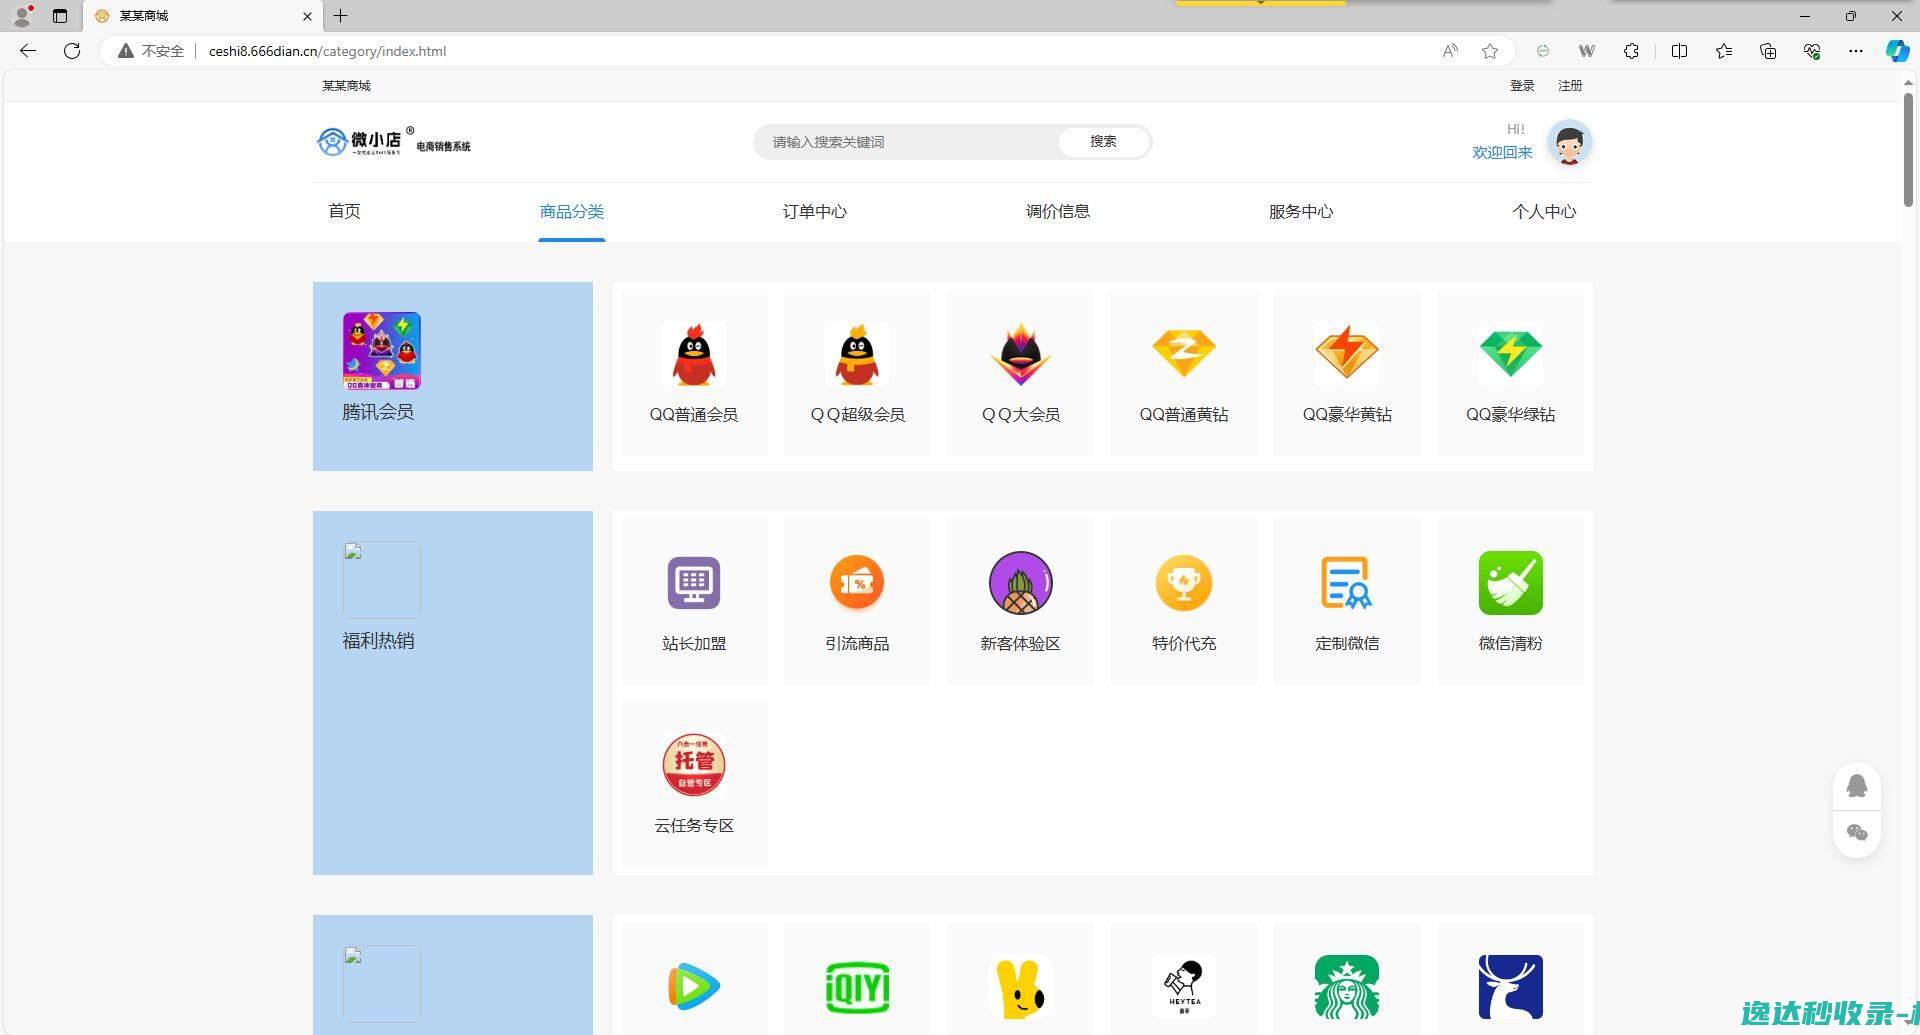The image size is (1920, 1035).
Task: Open the Copilot sidebar icon
Action: 1897,51
